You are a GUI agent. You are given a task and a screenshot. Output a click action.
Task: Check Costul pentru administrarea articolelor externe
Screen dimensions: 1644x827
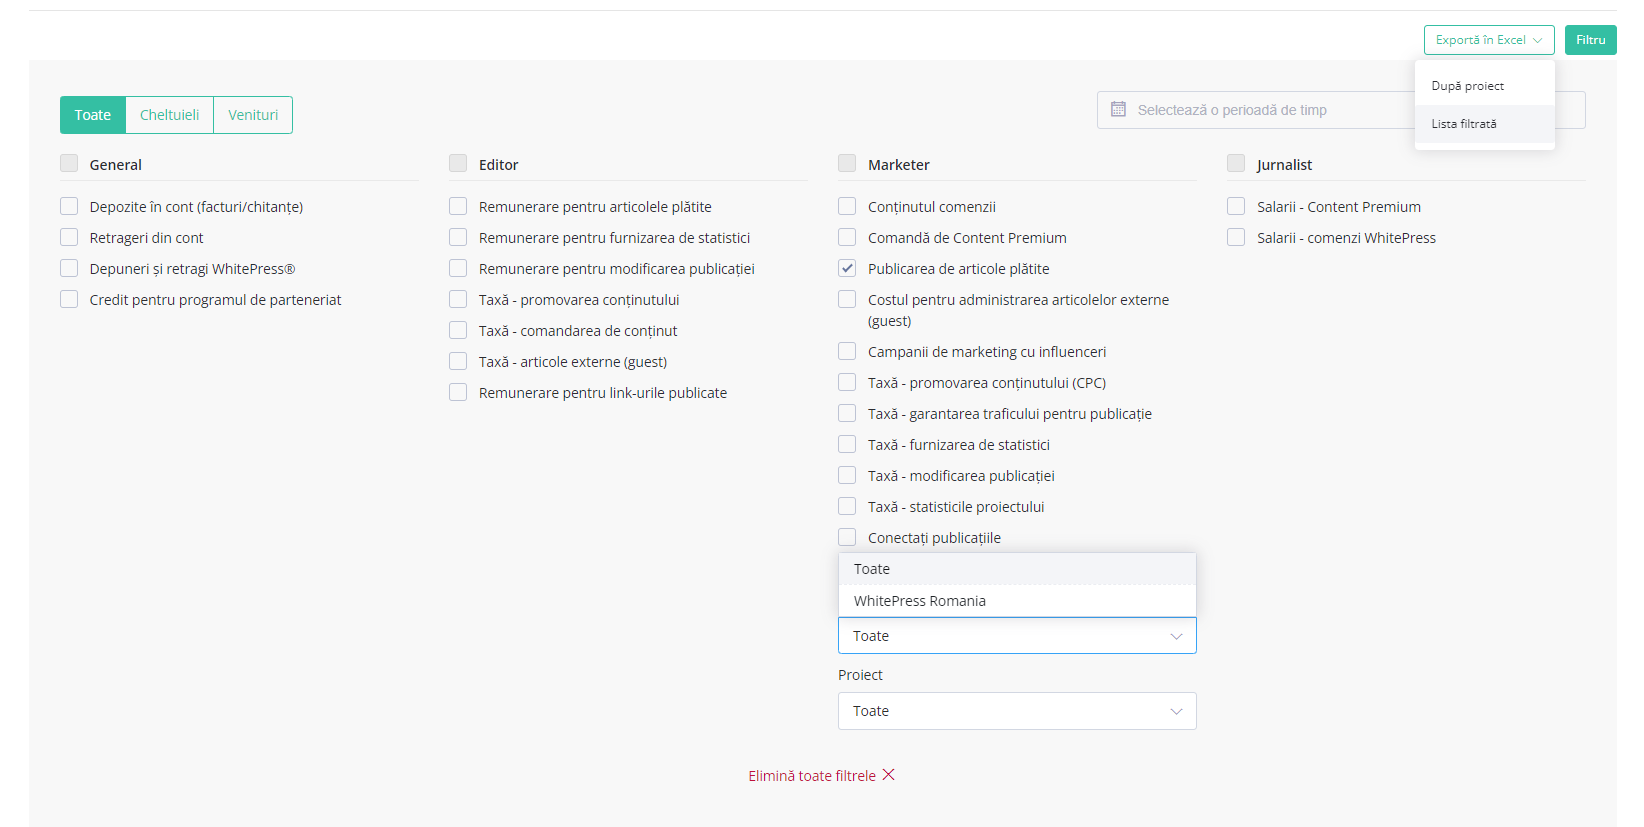coord(847,299)
